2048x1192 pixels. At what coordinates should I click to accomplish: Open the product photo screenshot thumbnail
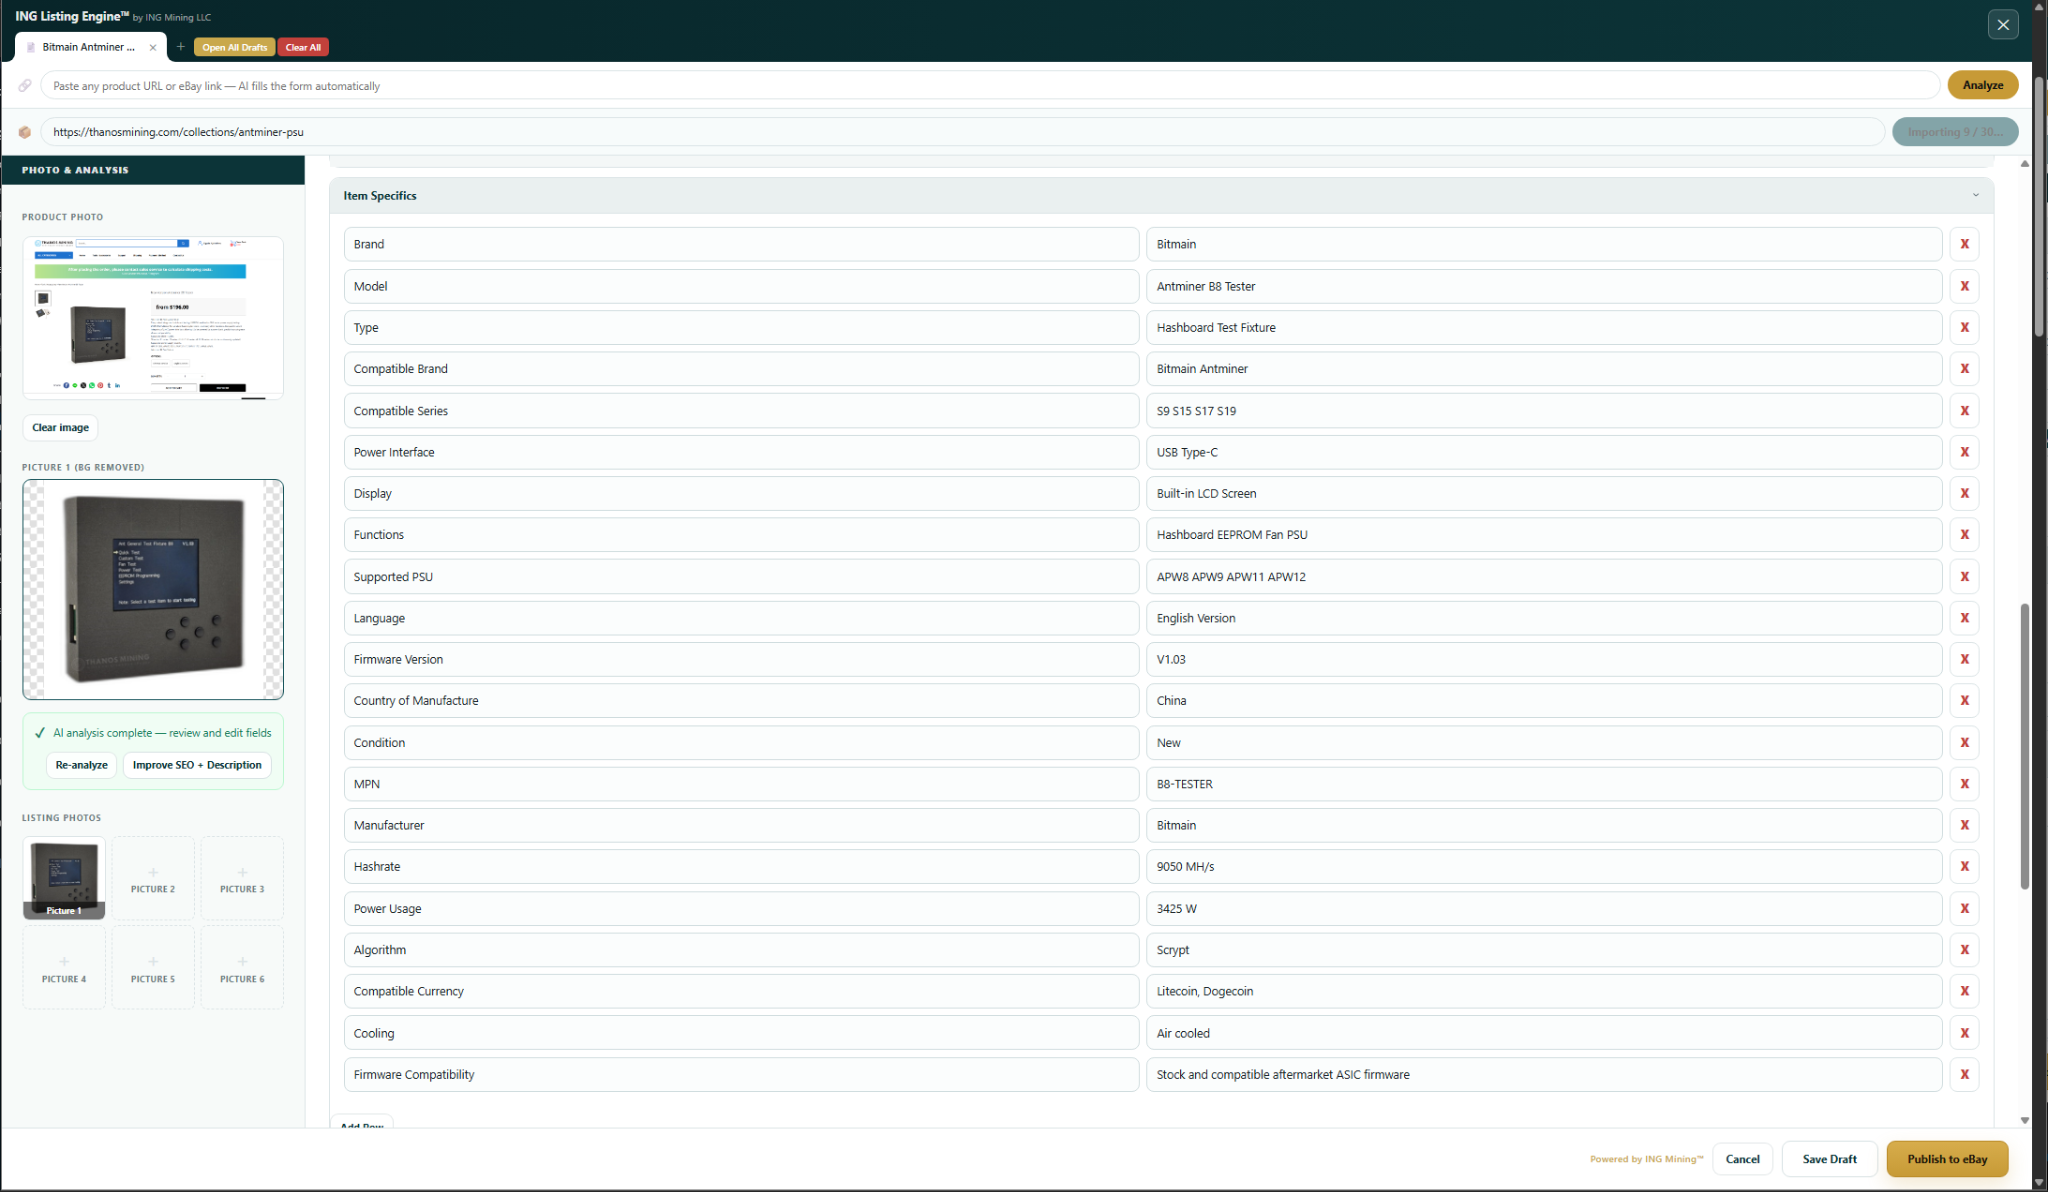tap(153, 318)
